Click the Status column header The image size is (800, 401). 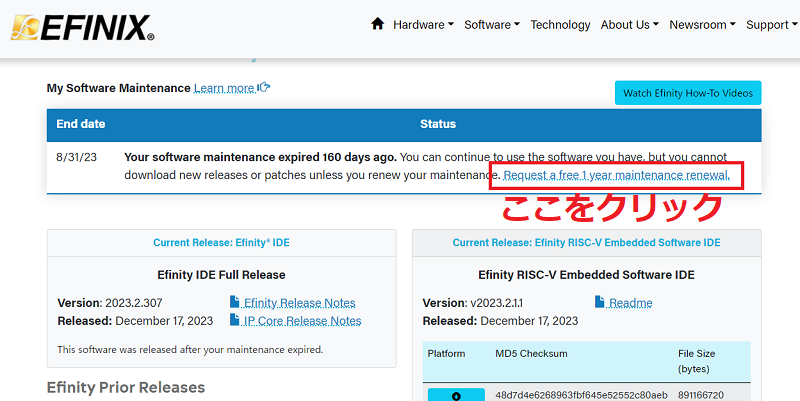pyautogui.click(x=438, y=124)
